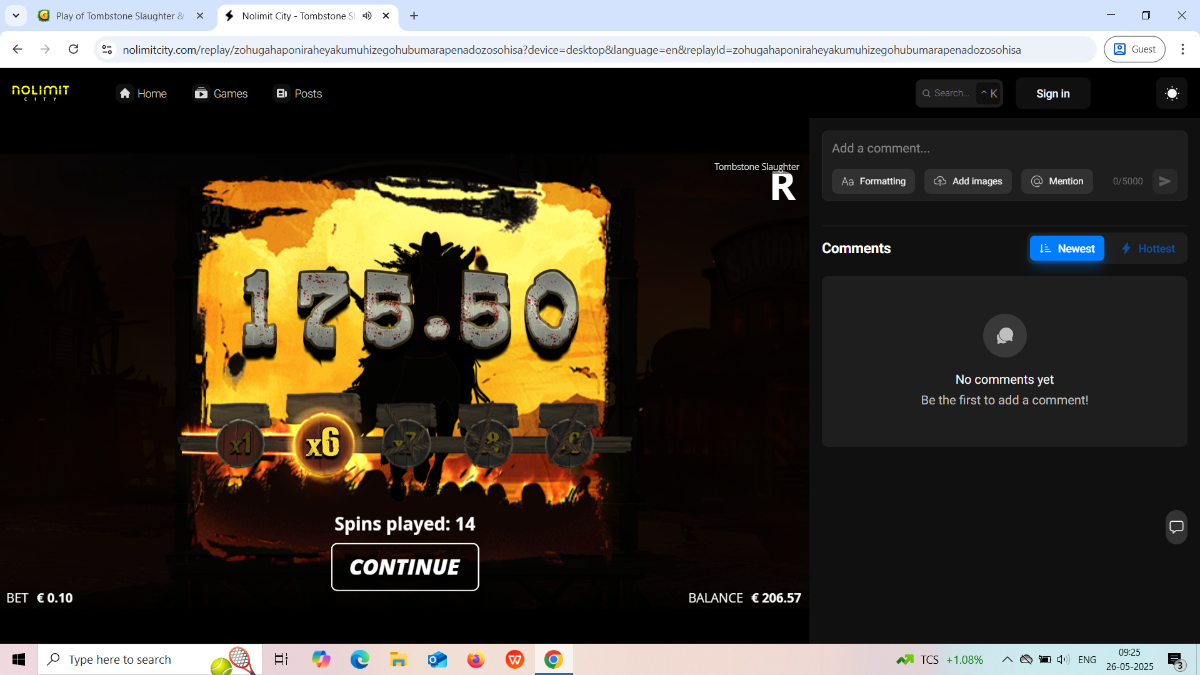Open WPS Office from the taskbar

[x=515, y=659]
